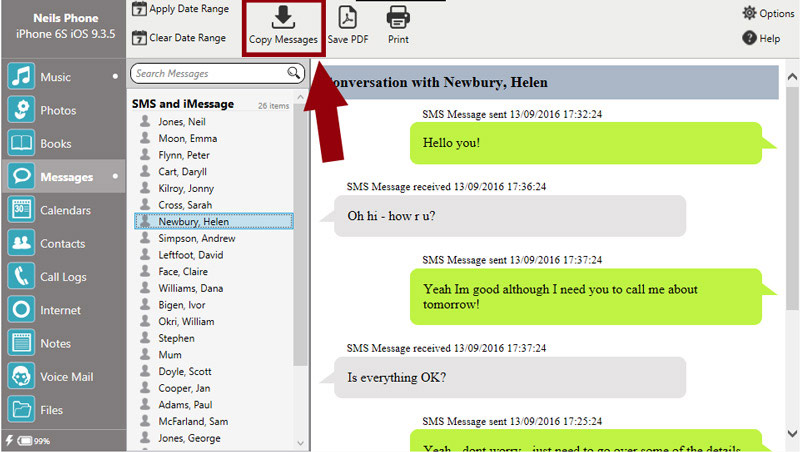
Task: Select the Photos sidebar label
Action: click(58, 110)
